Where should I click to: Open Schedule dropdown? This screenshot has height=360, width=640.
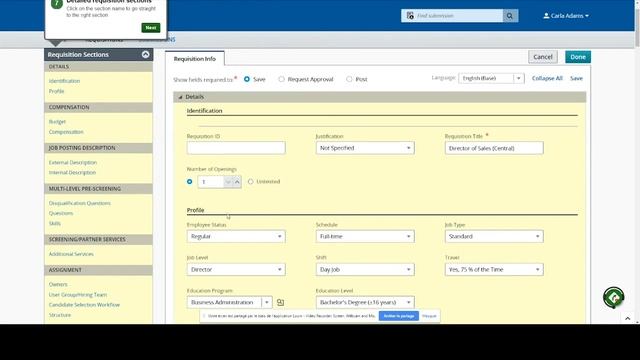365,236
